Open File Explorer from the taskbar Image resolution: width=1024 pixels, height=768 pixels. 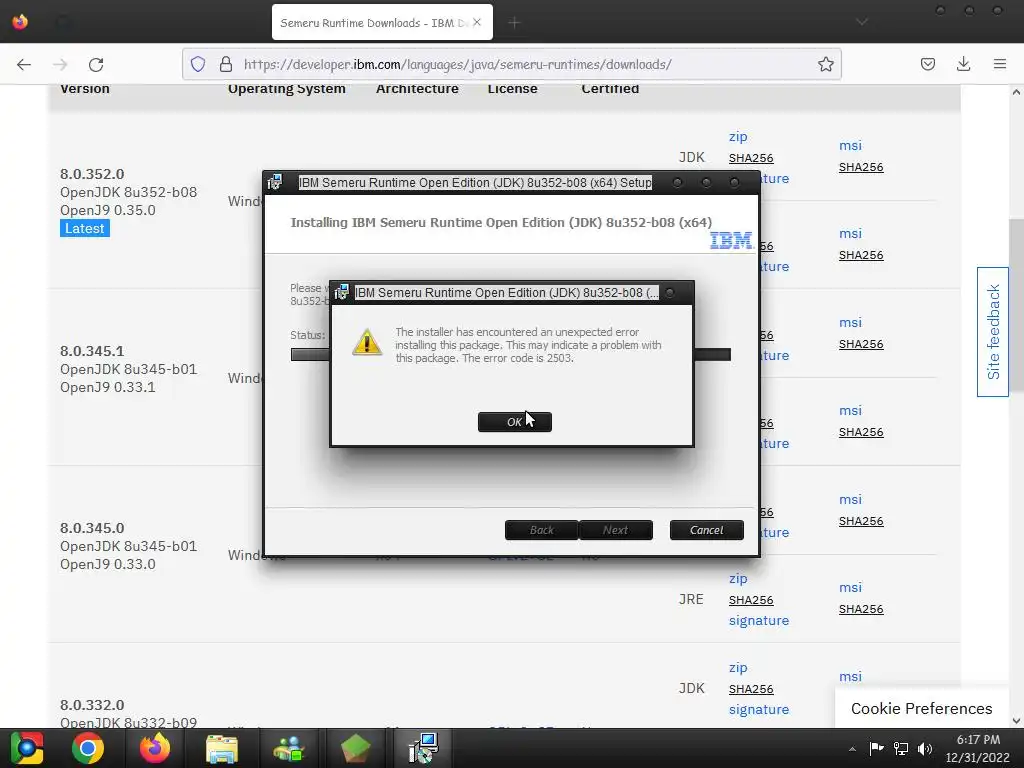click(x=222, y=748)
